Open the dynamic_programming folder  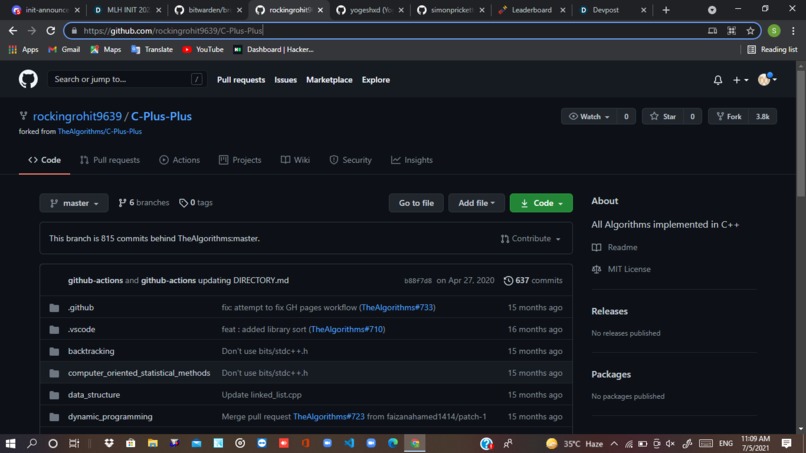(x=110, y=416)
